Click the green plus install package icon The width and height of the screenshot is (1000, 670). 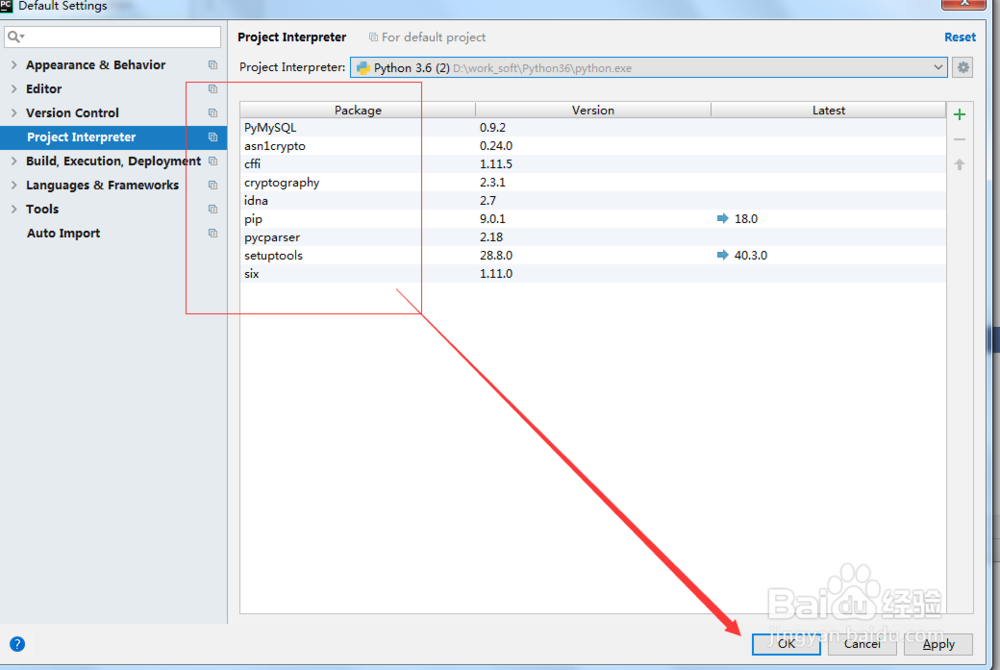pyautogui.click(x=959, y=115)
